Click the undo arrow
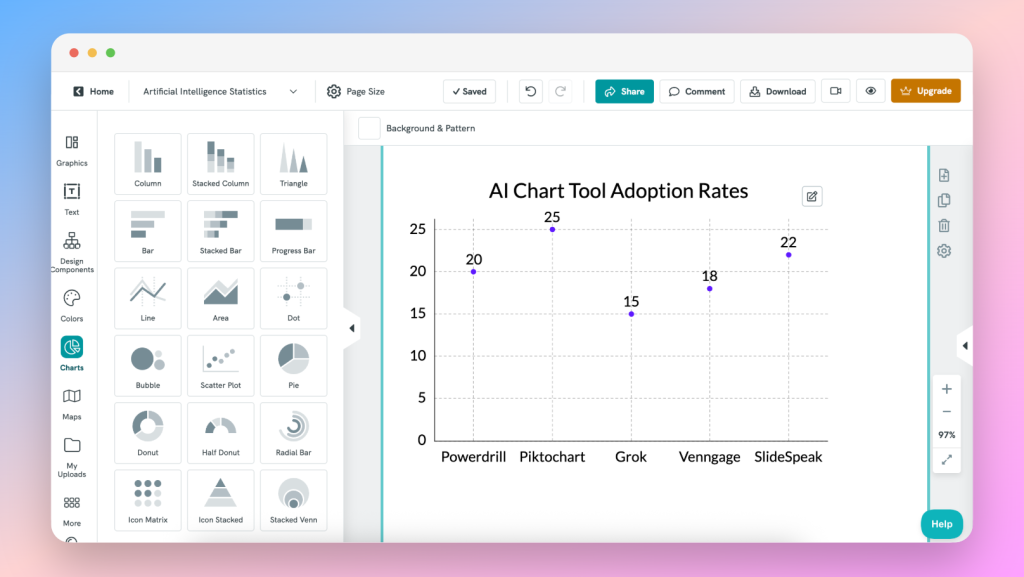 [531, 91]
